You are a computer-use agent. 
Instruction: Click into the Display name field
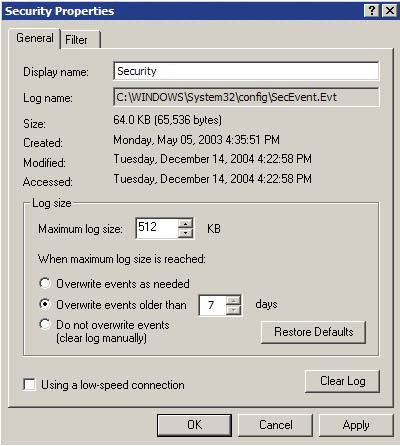coord(246,71)
